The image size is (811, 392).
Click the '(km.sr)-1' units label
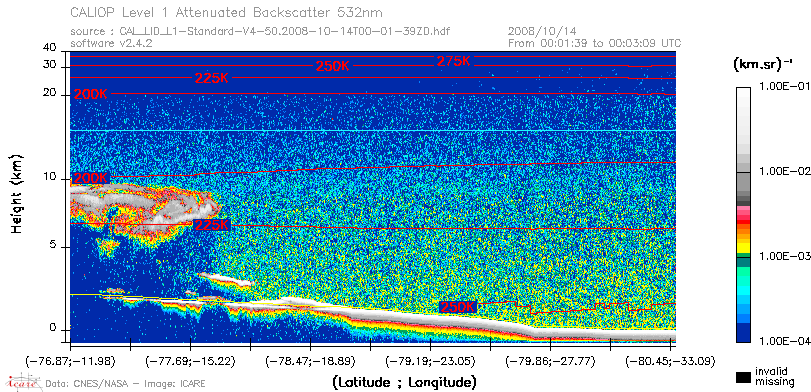coord(763,65)
